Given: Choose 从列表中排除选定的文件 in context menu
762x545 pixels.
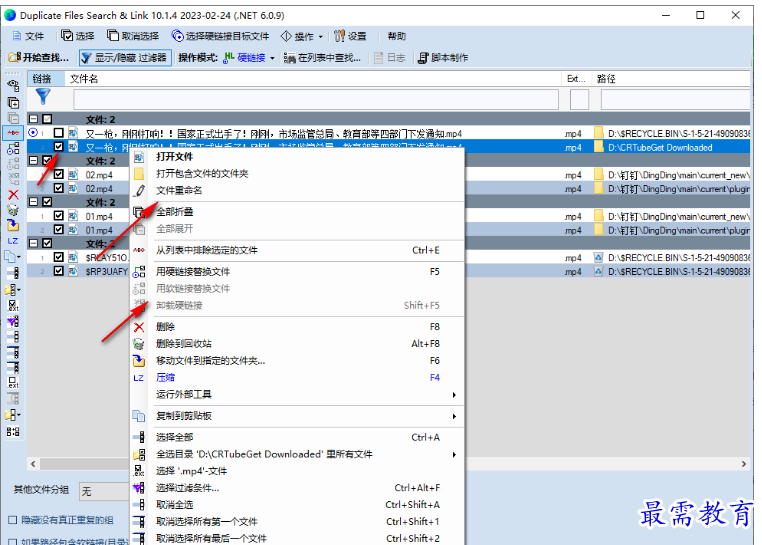Looking at the screenshot, I should tap(297, 250).
